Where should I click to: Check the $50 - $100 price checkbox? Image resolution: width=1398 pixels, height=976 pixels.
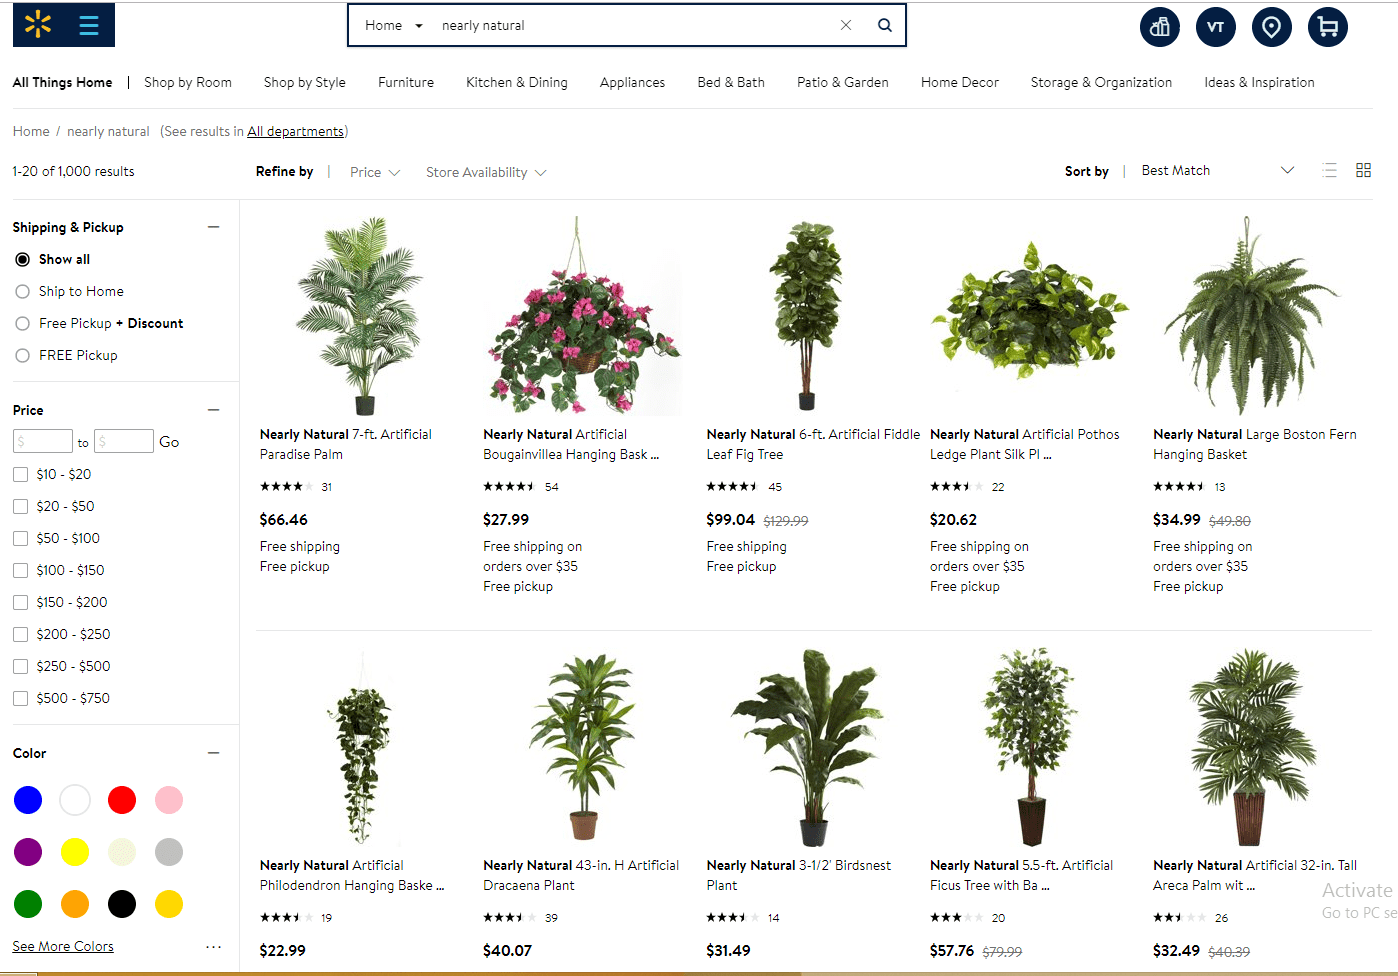tap(20, 538)
